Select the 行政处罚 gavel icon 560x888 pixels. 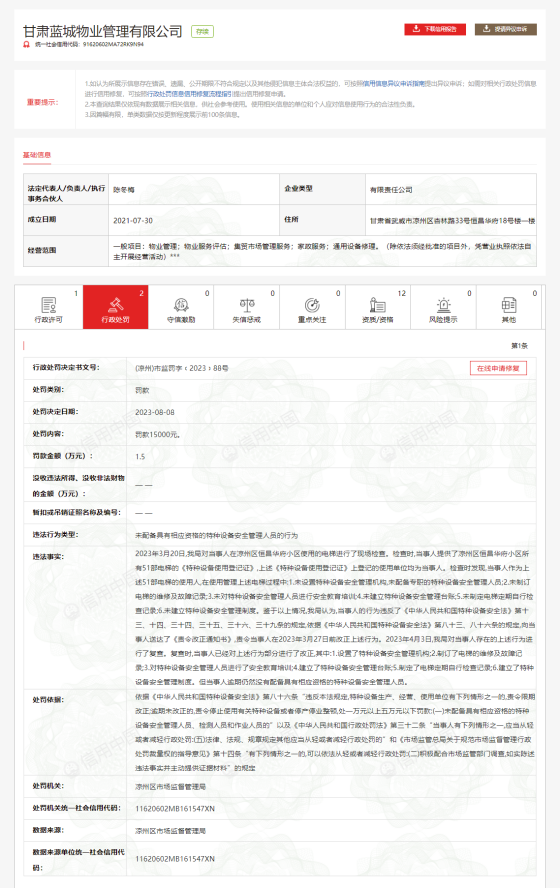[116, 305]
